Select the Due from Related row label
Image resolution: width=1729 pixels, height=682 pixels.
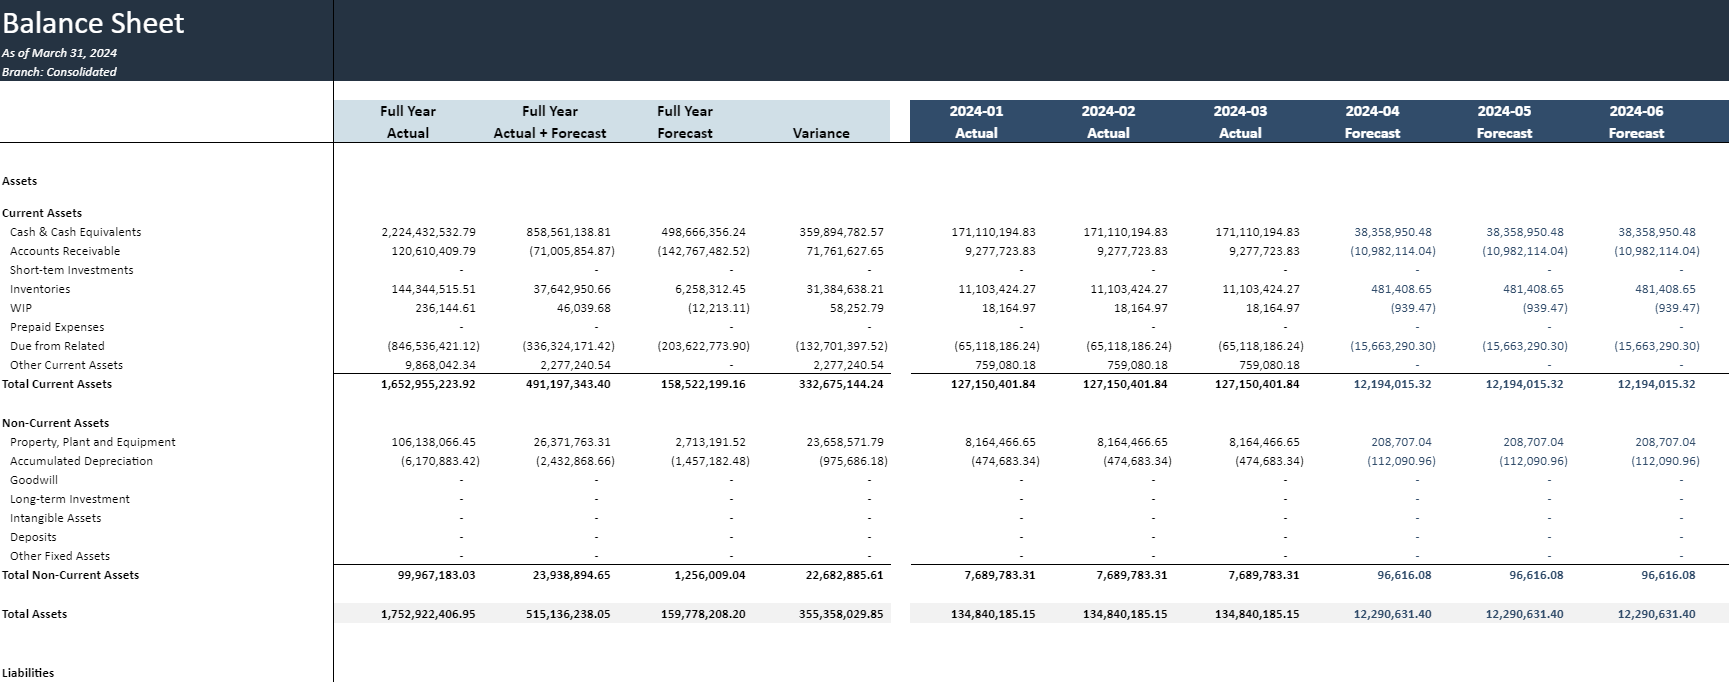(x=57, y=346)
